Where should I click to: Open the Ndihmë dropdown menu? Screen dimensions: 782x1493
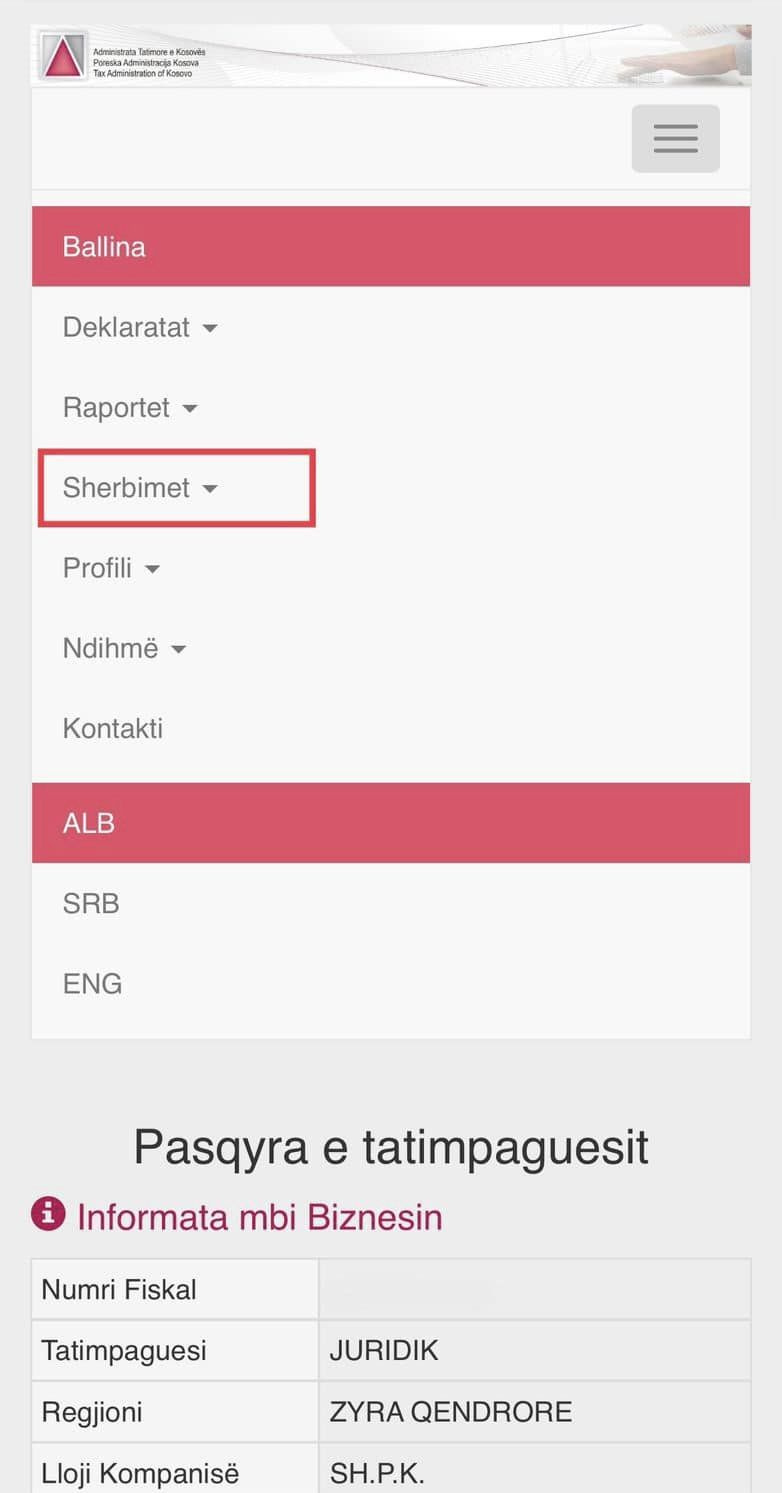click(x=124, y=648)
